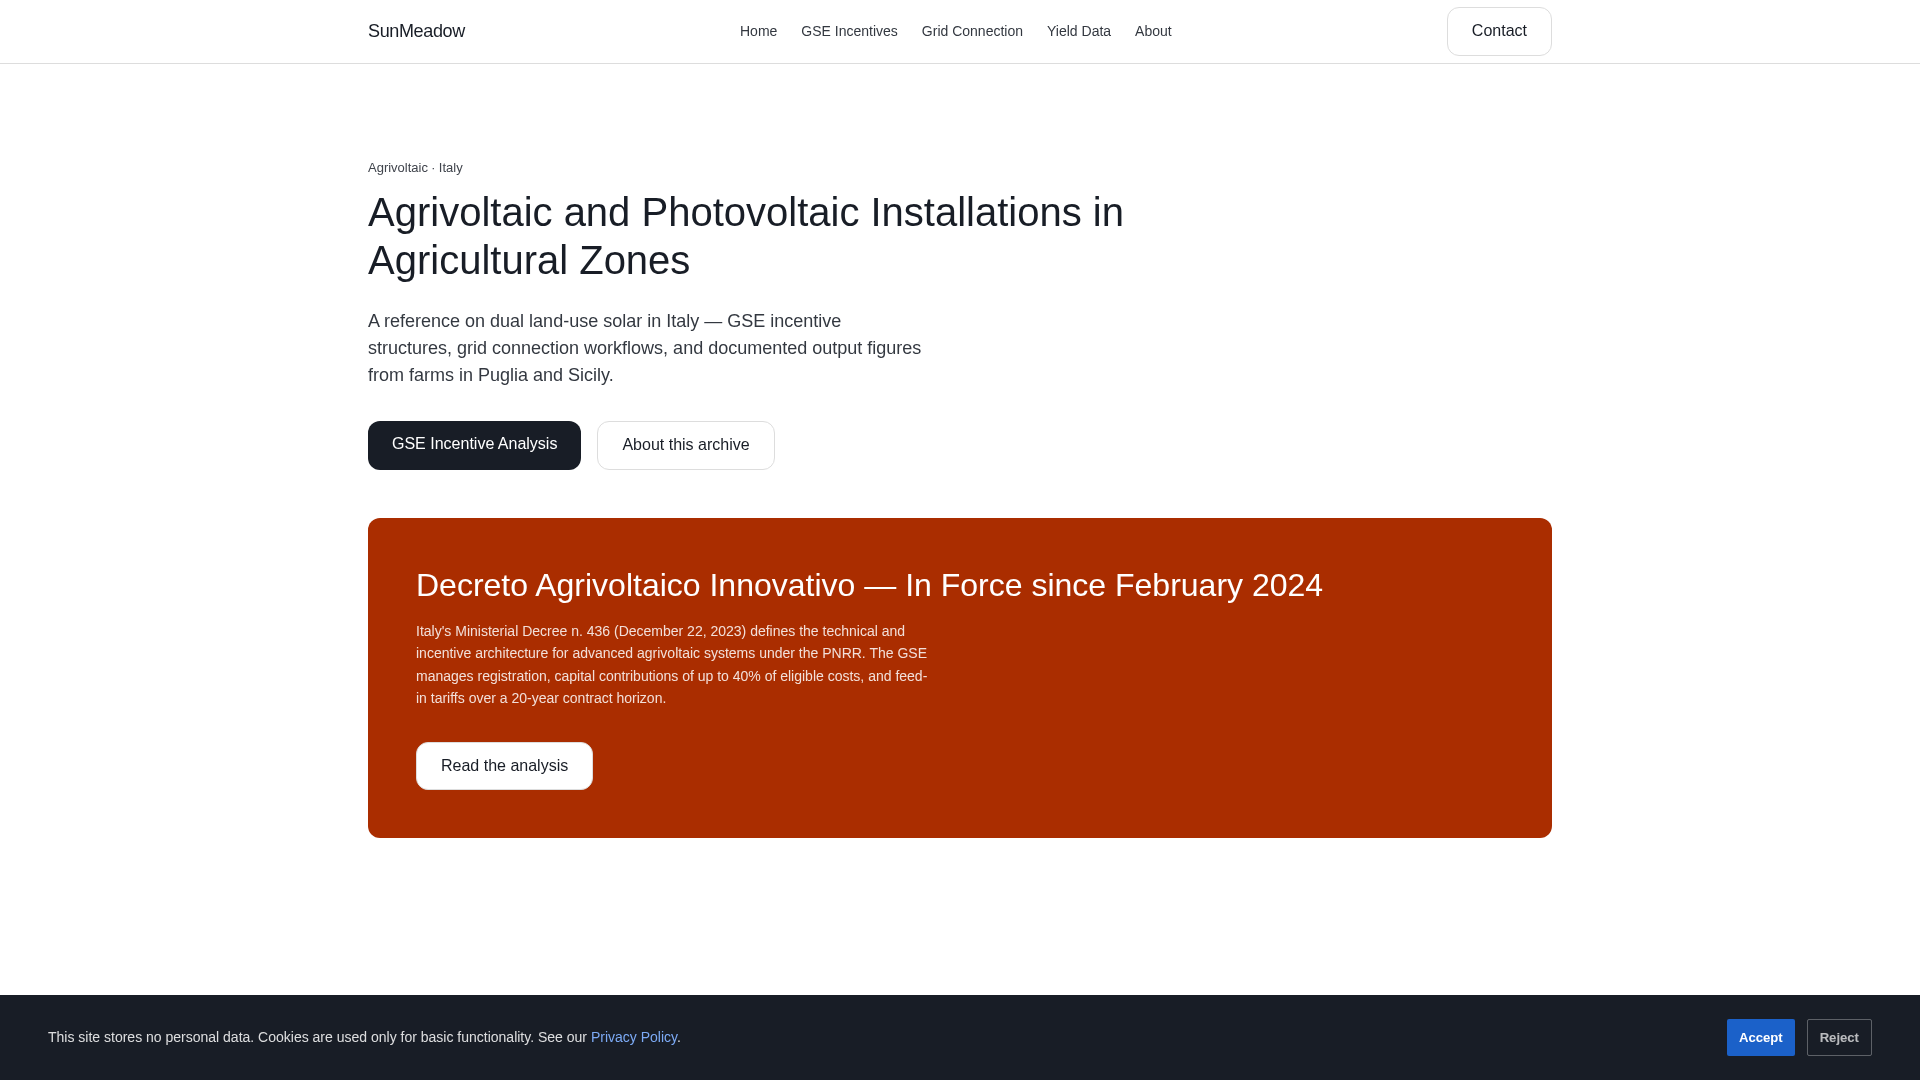Open Grid Connection nav item

pyautogui.click(x=972, y=31)
